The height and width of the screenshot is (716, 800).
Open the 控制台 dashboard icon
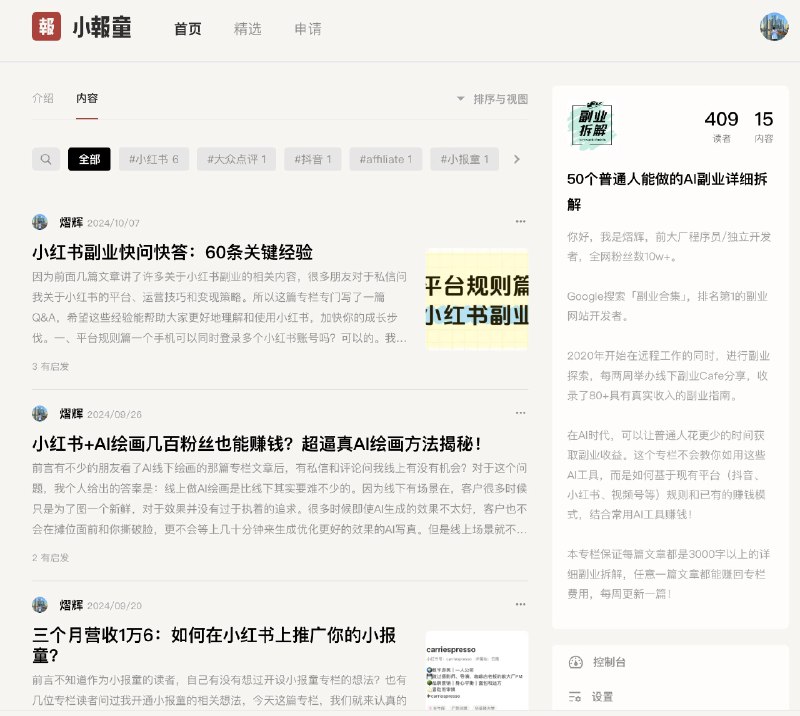pyautogui.click(x=575, y=661)
